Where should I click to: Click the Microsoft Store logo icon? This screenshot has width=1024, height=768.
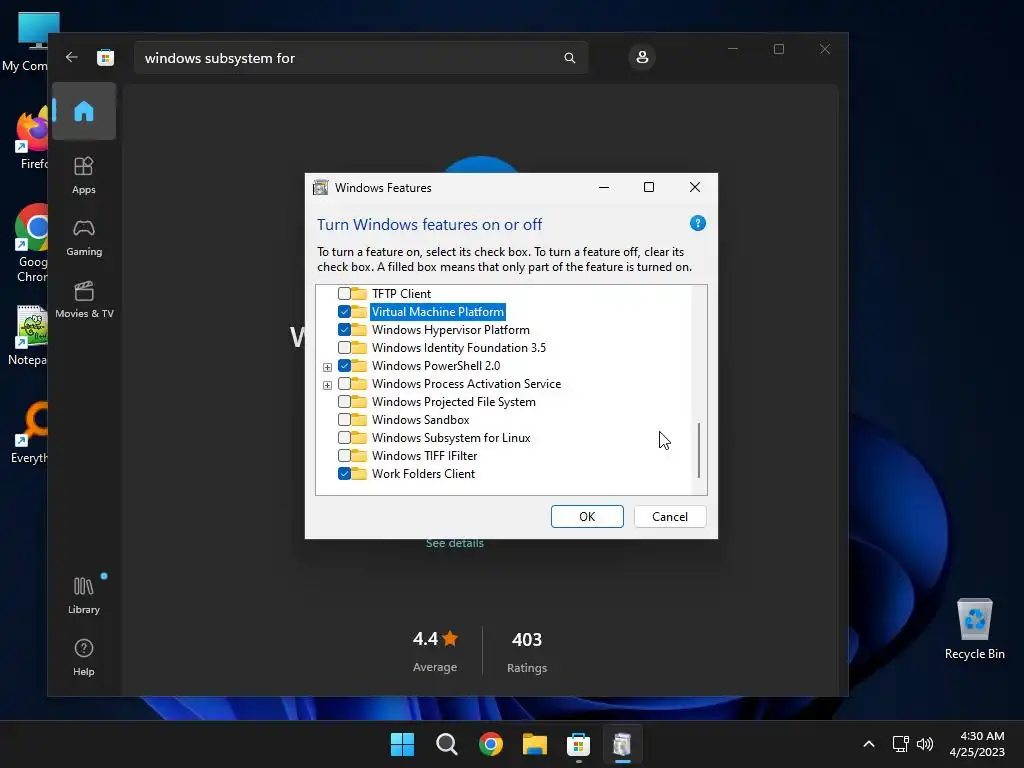(x=105, y=57)
